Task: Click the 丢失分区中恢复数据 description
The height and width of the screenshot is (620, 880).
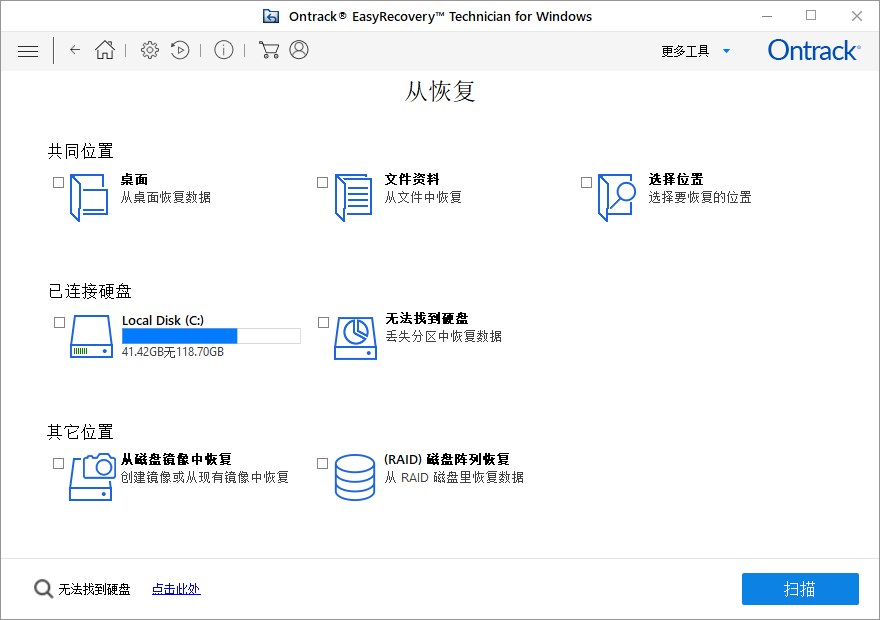Action: click(443, 336)
